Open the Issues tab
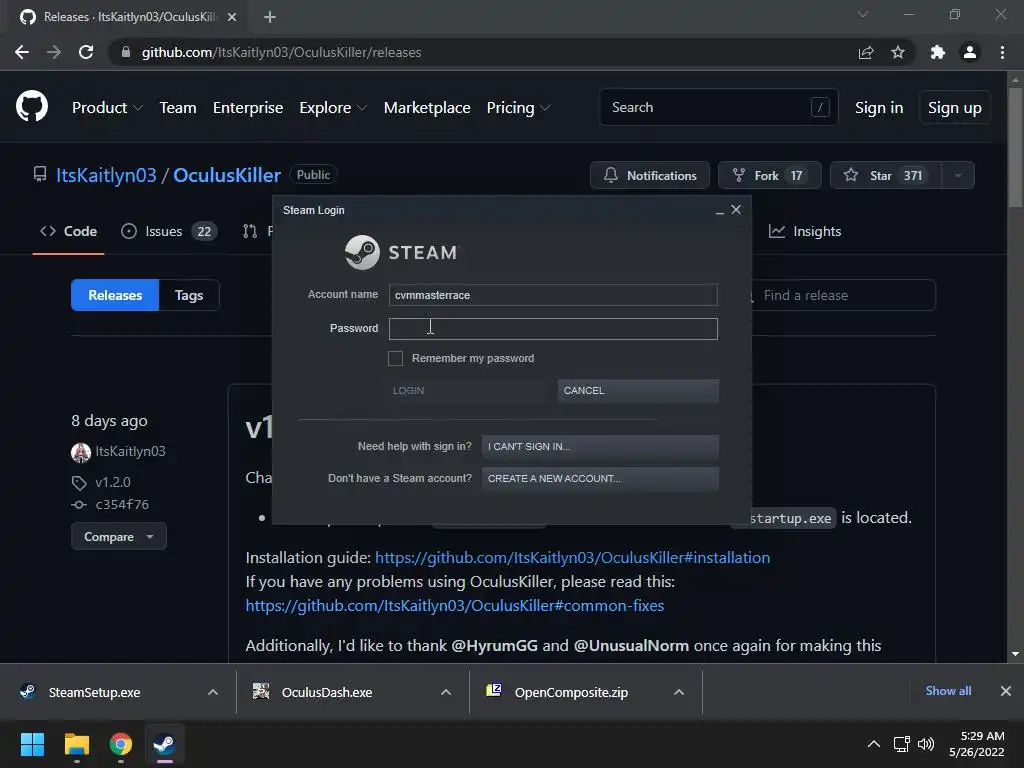This screenshot has height=768, width=1024. click(169, 231)
